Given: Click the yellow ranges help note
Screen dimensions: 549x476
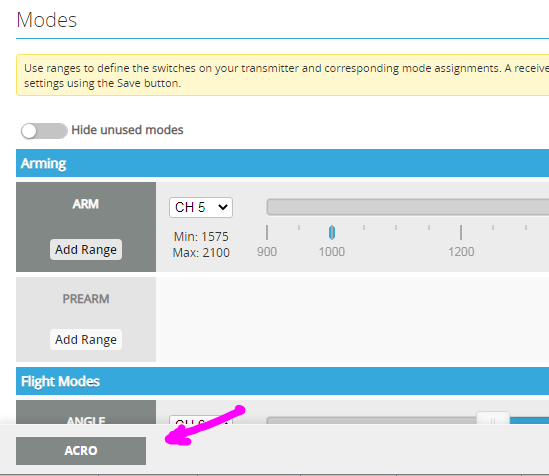Looking at the screenshot, I should click(x=282, y=75).
